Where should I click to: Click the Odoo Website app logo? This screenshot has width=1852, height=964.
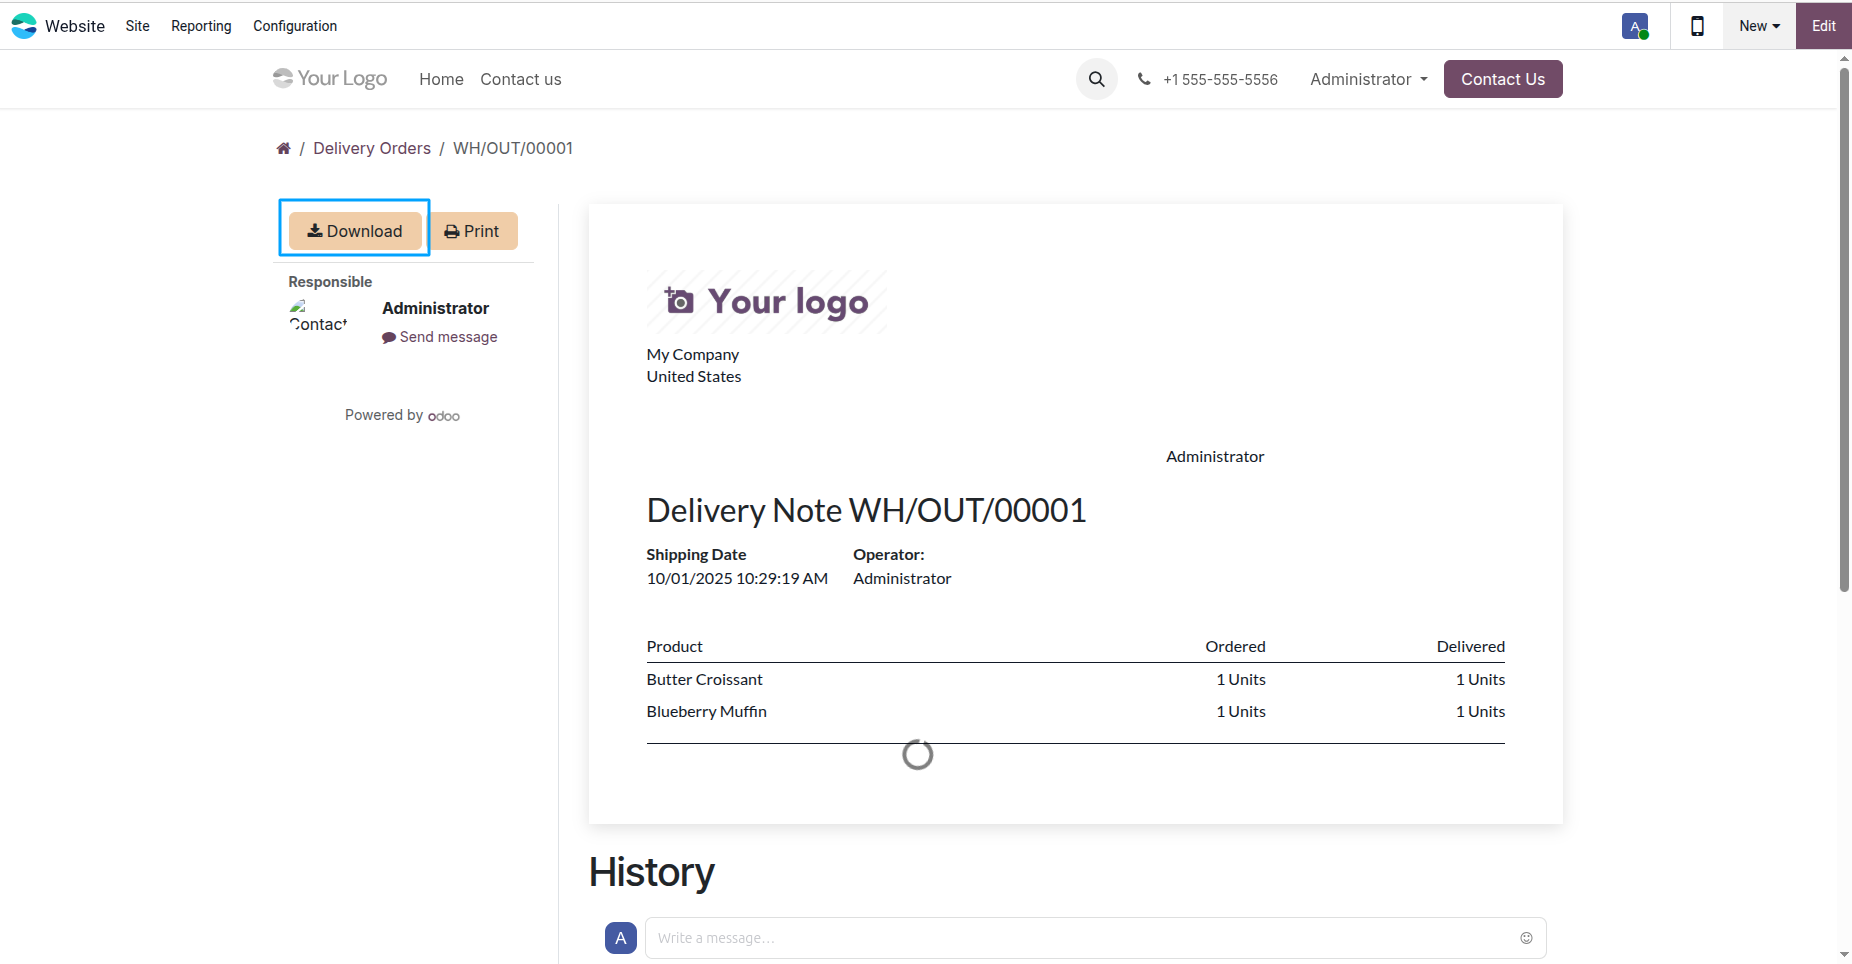point(24,26)
